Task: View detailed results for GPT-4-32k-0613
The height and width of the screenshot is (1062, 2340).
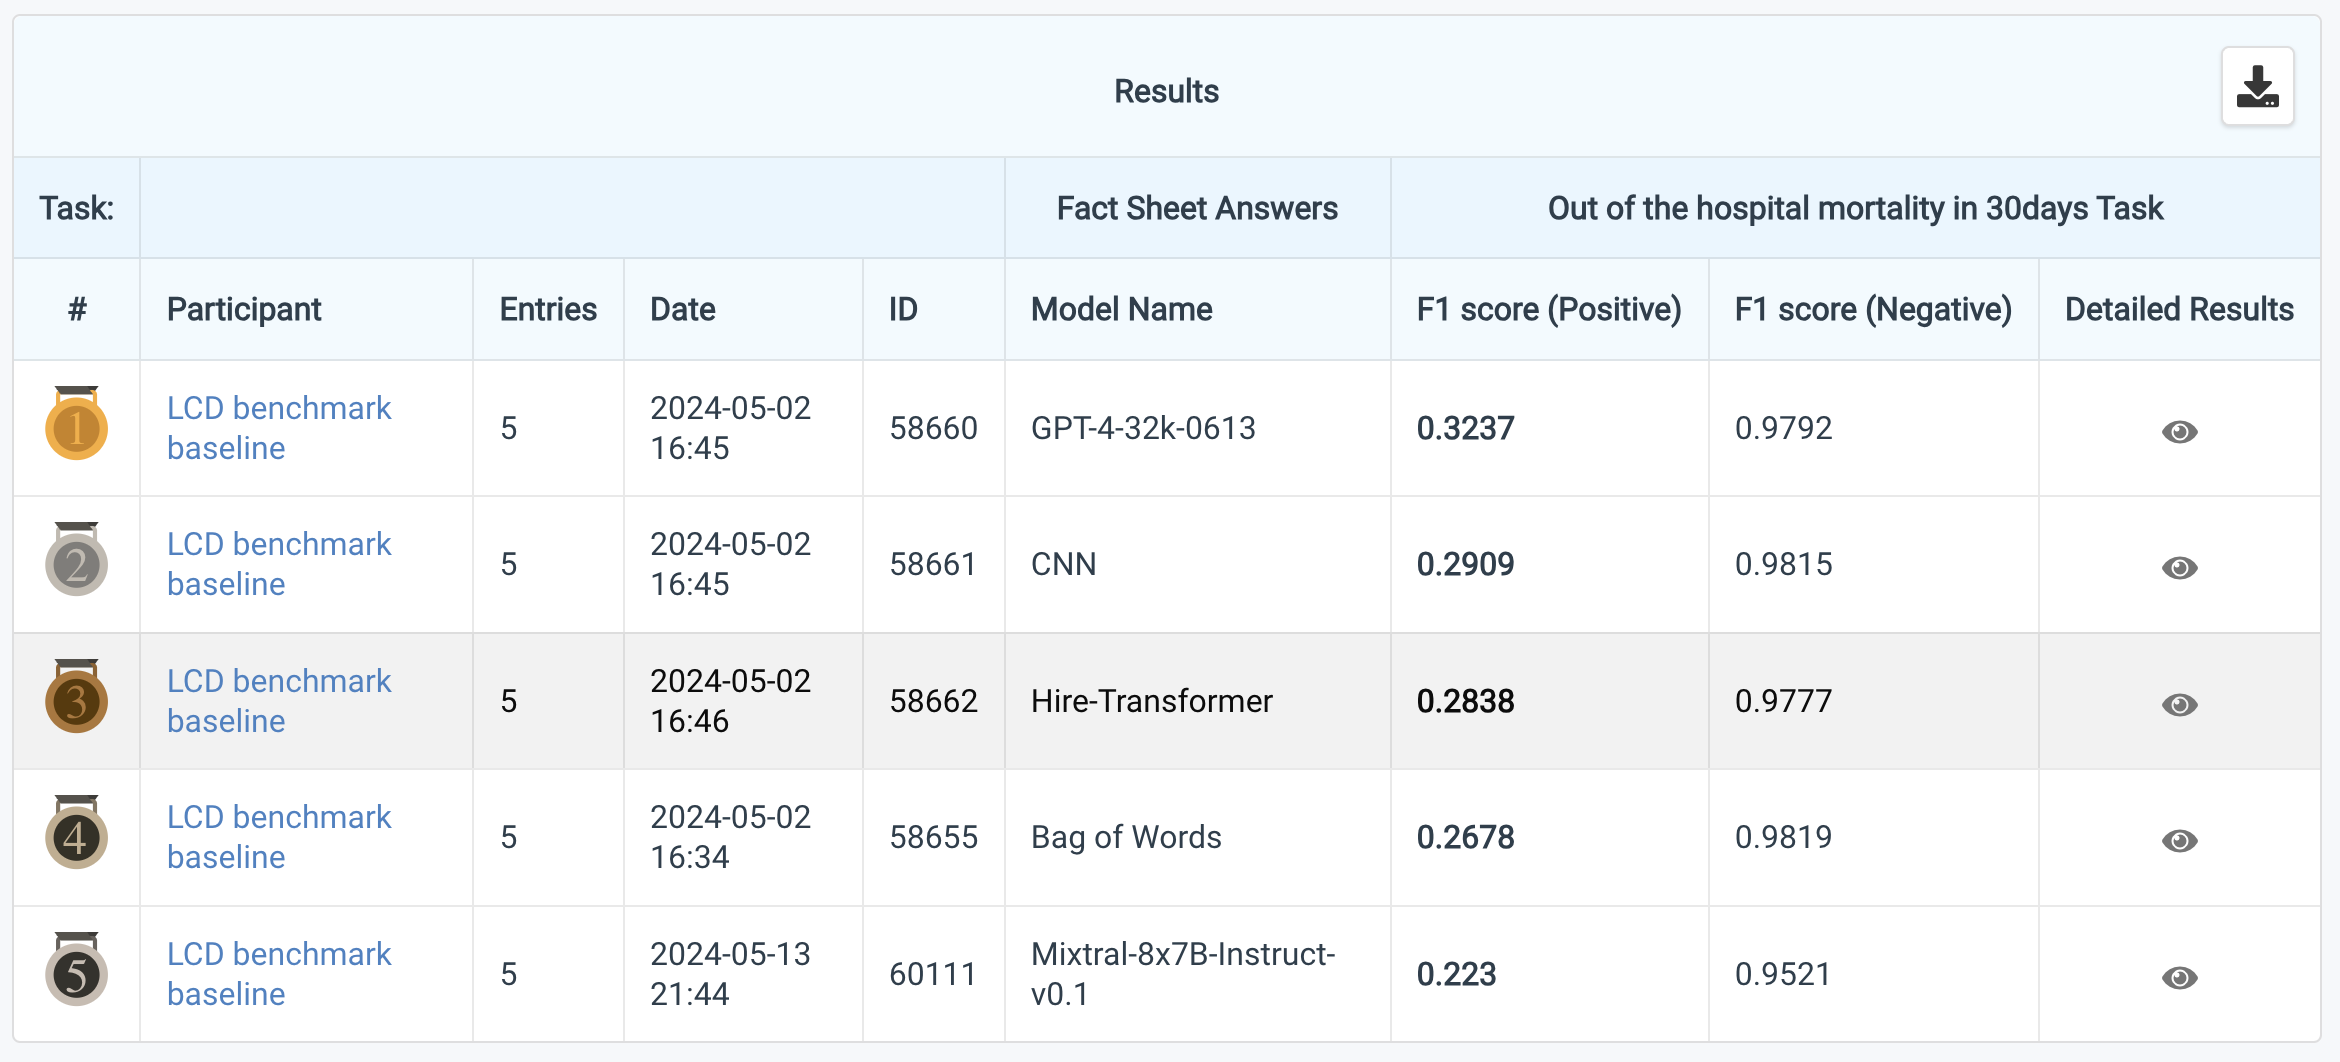Action: pyautogui.click(x=2179, y=431)
